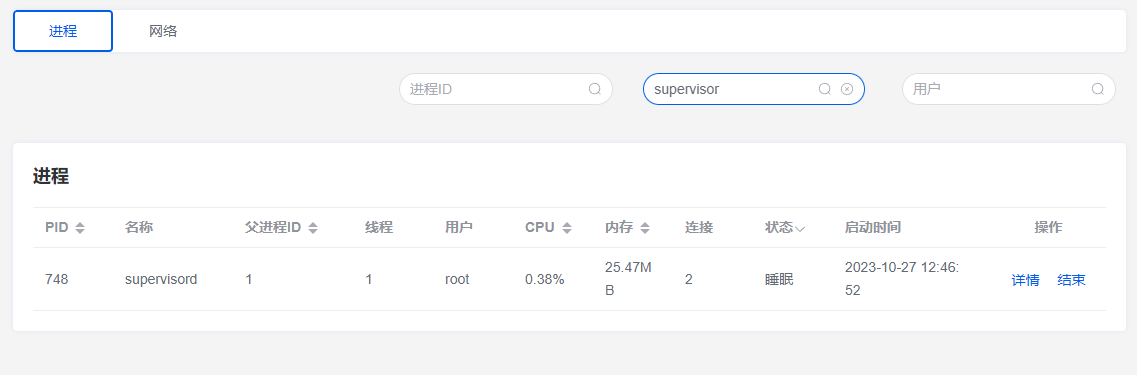Sort processes by 内存 arrows
Screen dimensions: 1137x375
point(645,228)
